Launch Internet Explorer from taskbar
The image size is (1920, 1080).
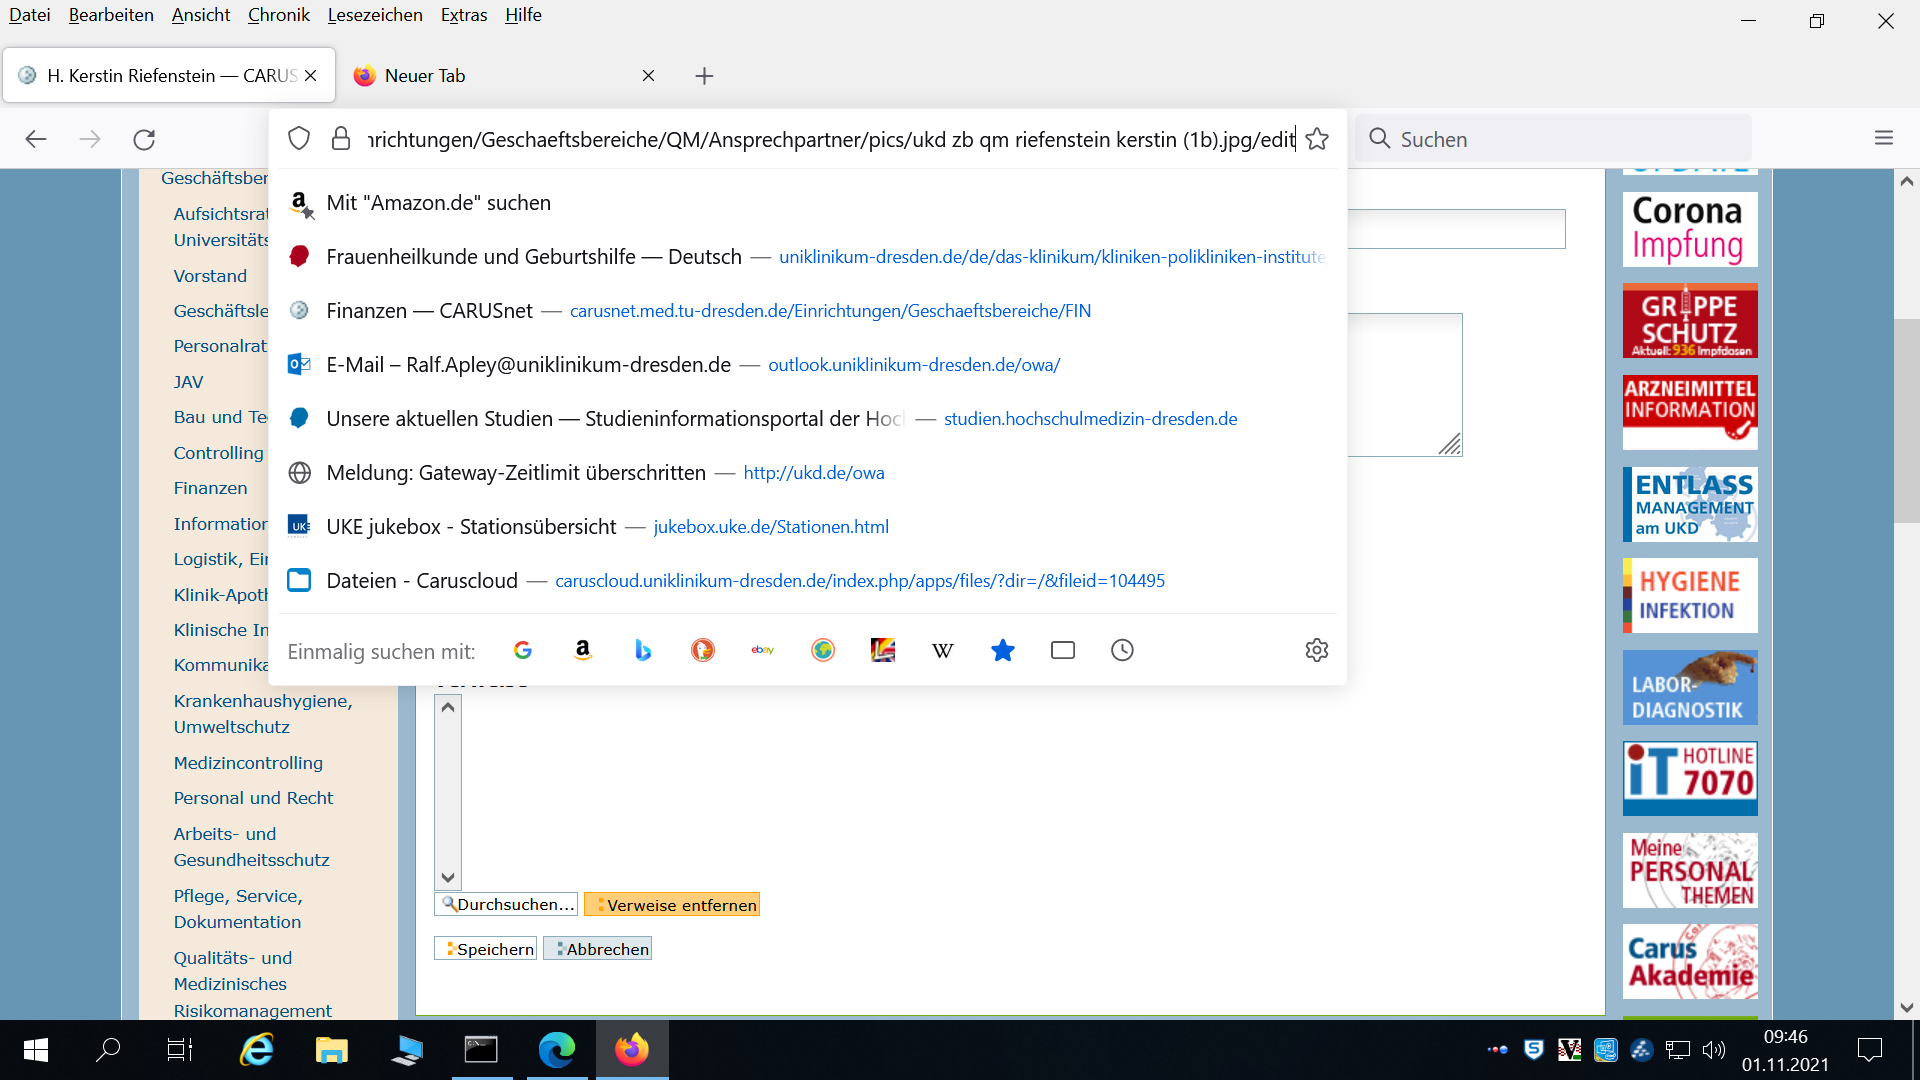[x=257, y=1050]
